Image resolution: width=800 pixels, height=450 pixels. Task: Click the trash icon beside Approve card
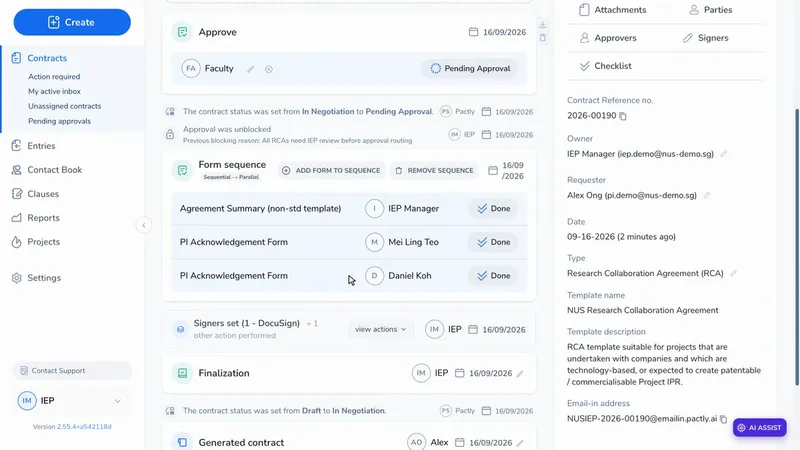pyautogui.click(x=543, y=38)
